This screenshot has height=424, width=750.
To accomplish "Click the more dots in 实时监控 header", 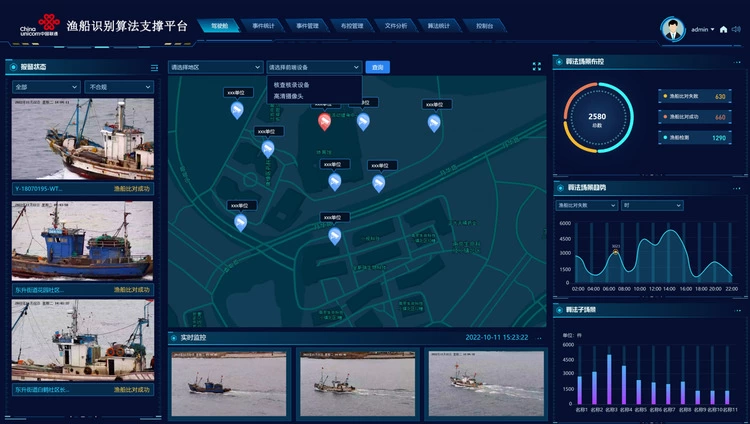I will 537,338.
